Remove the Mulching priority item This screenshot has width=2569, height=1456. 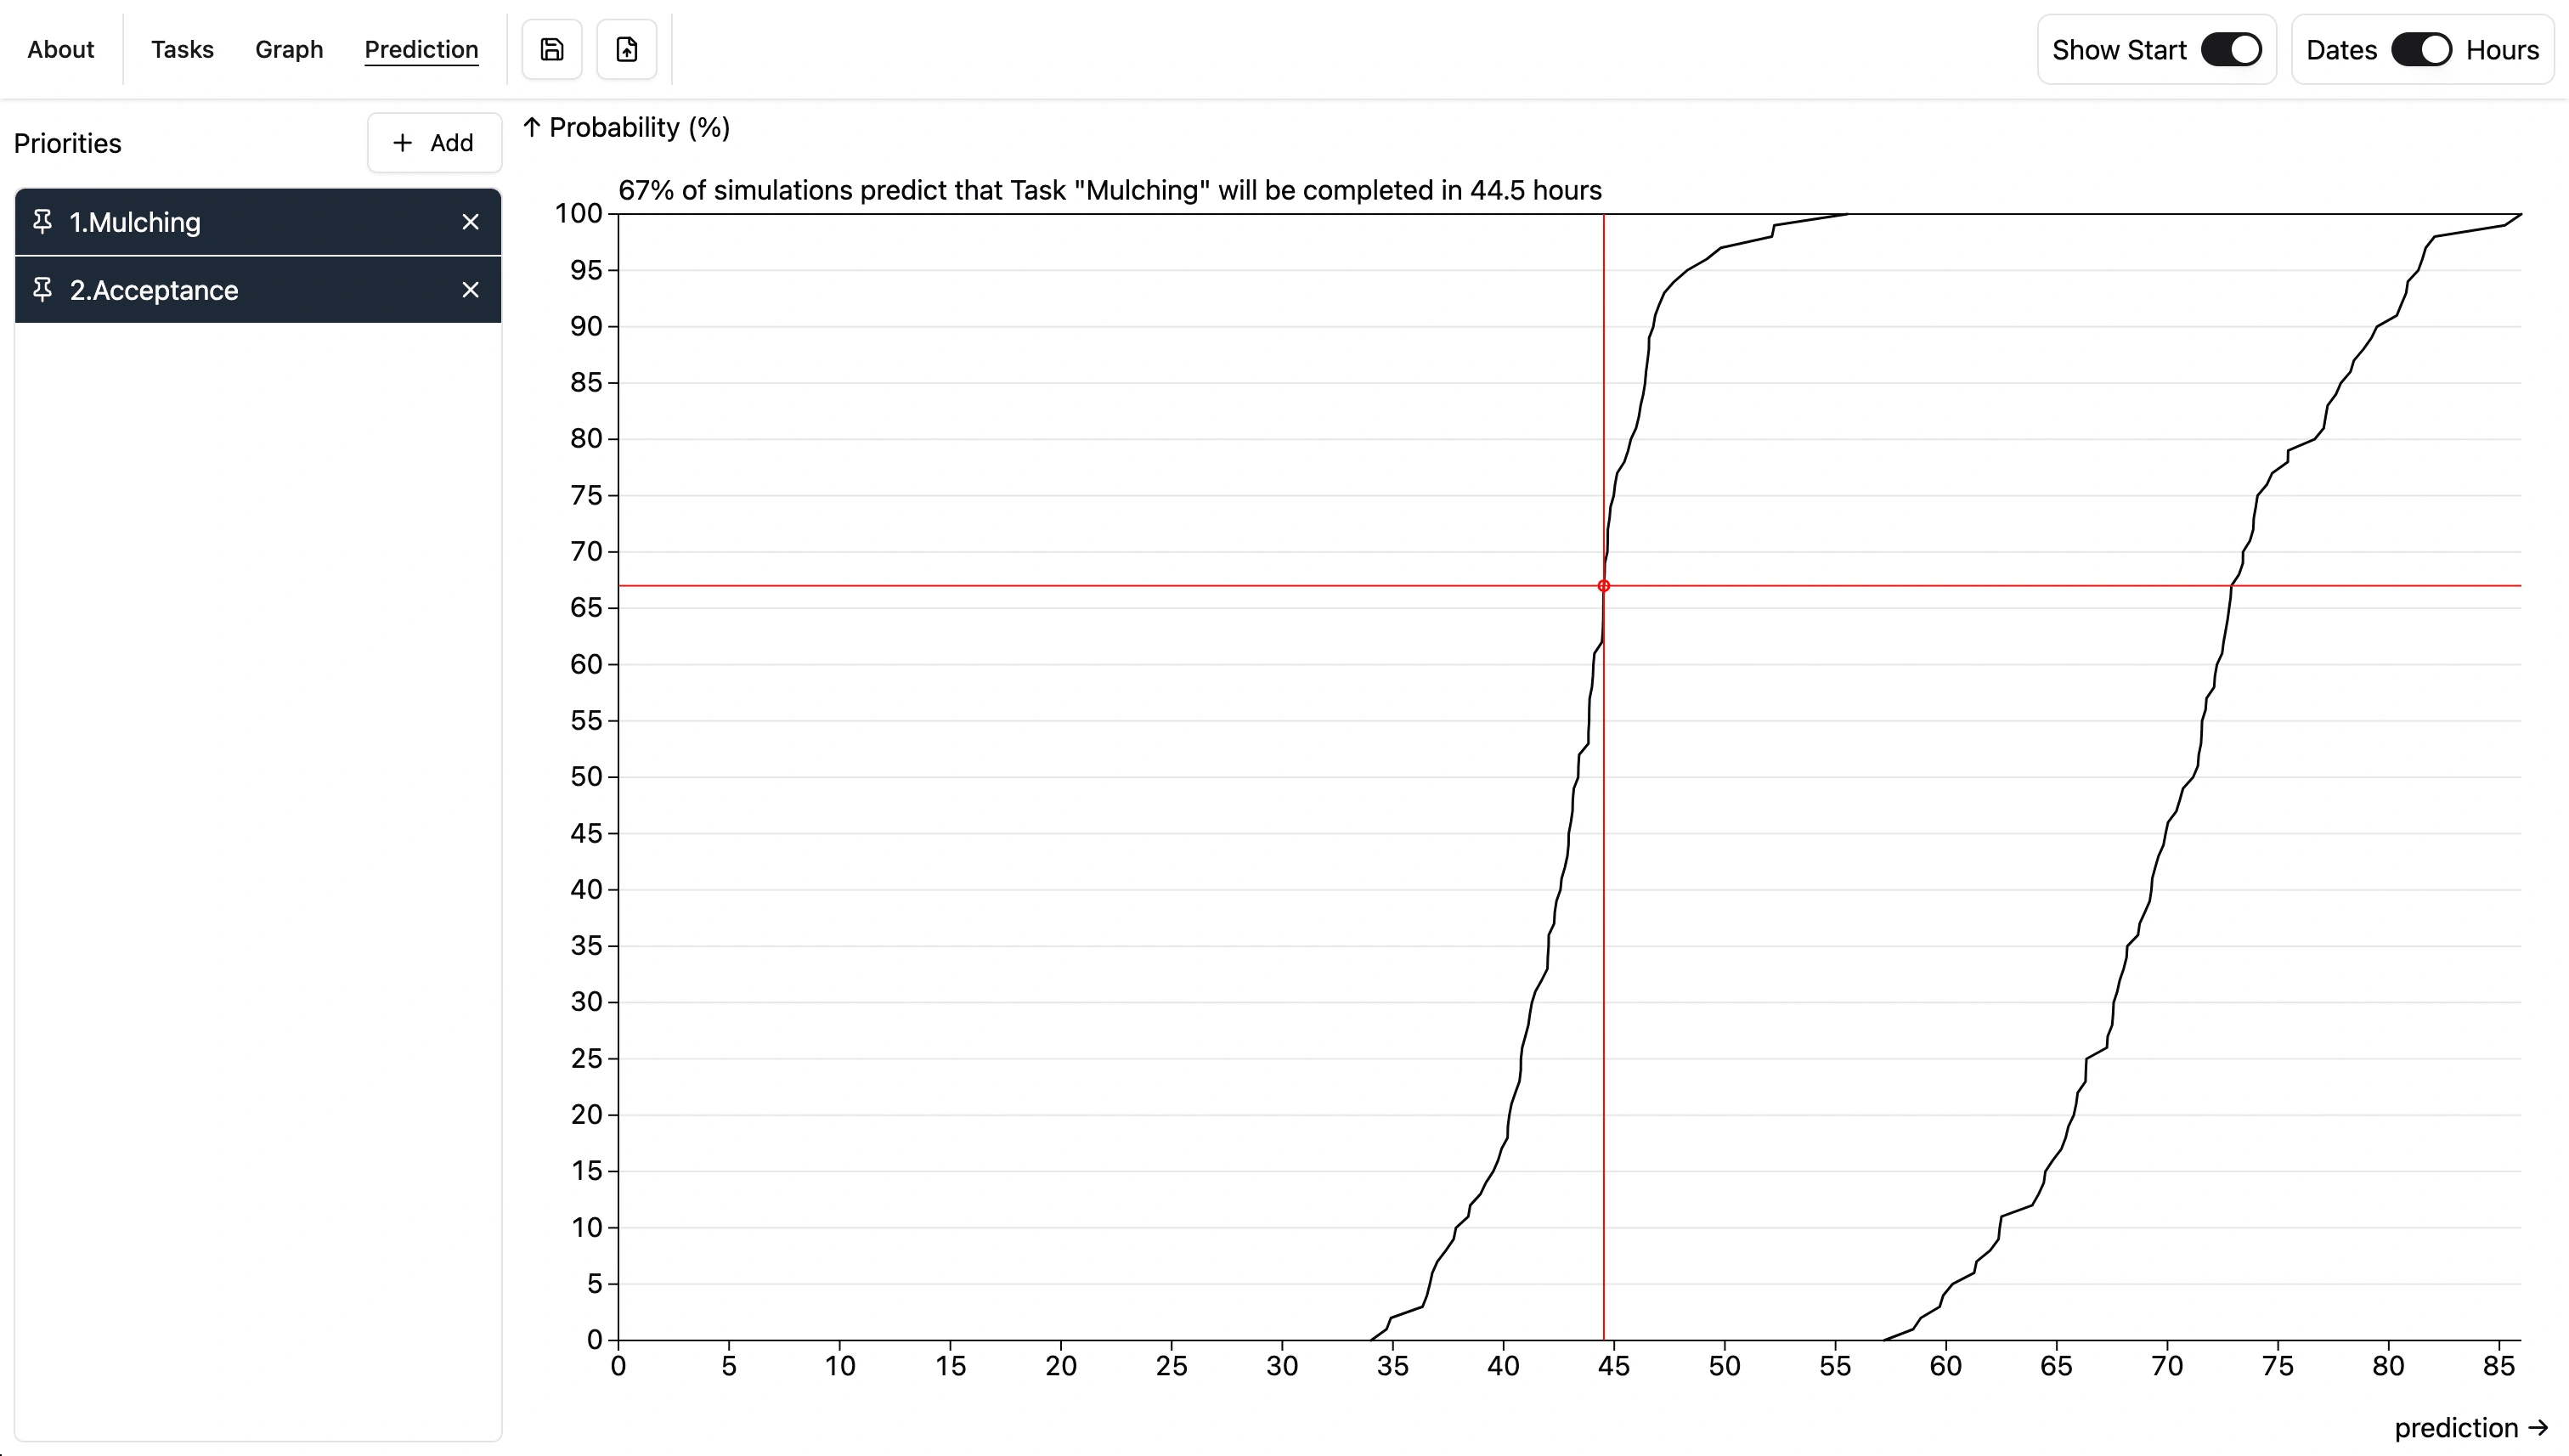[471, 221]
